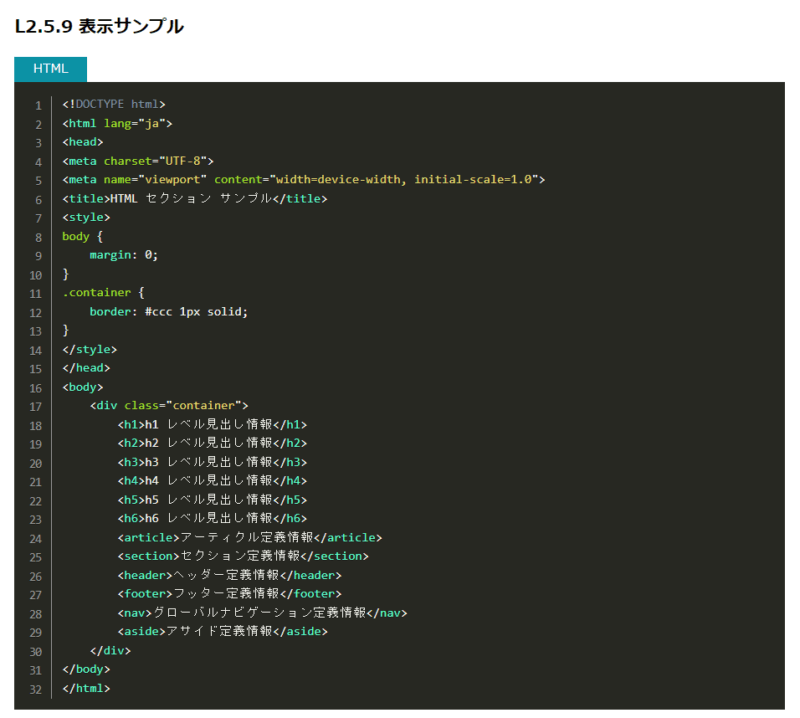Click the article アーティクル定義情報 line
Image resolution: width=800 pixels, height=718 pixels.
point(249,538)
